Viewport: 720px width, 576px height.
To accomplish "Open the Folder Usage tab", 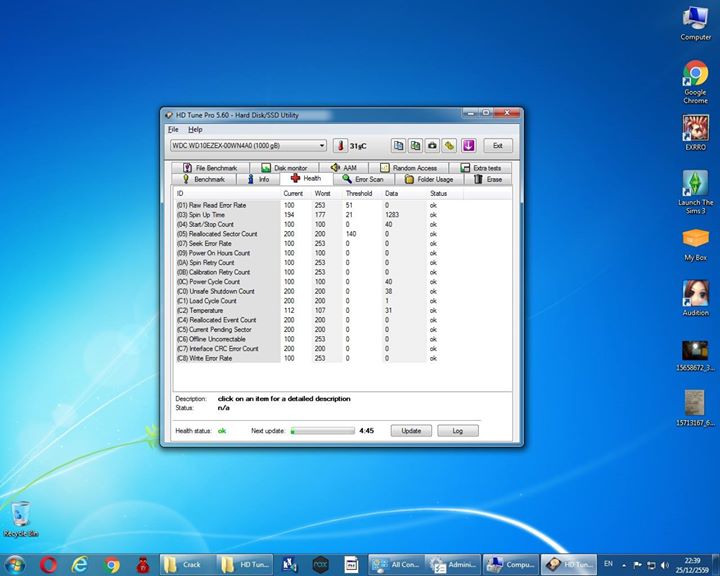I will [429, 179].
